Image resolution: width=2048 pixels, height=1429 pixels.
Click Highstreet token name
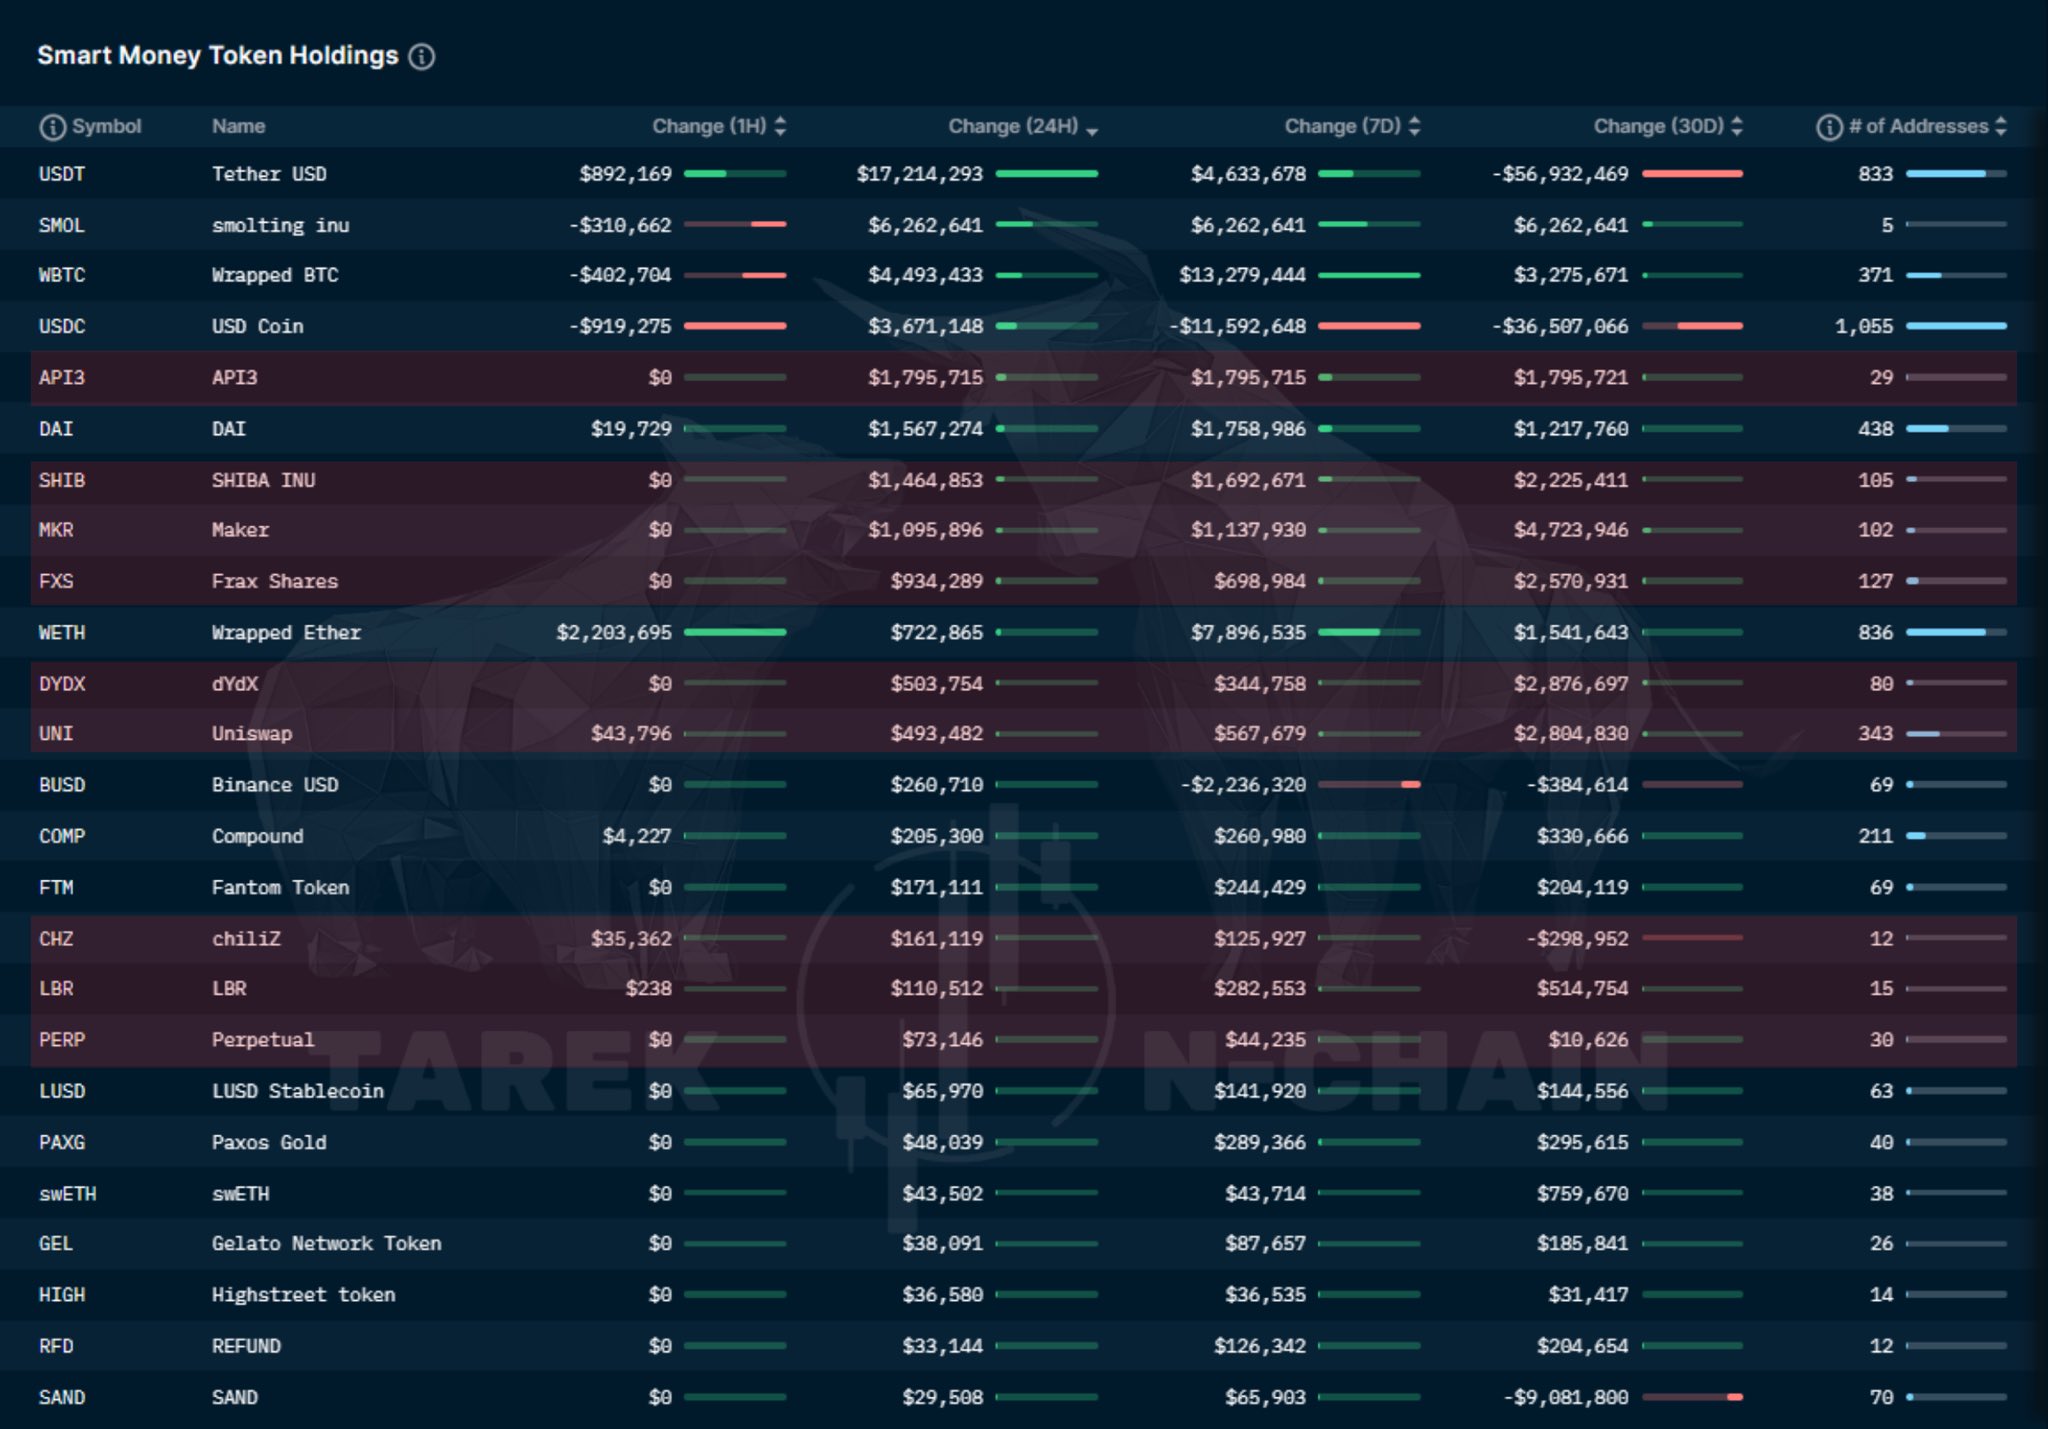coord(303,1295)
